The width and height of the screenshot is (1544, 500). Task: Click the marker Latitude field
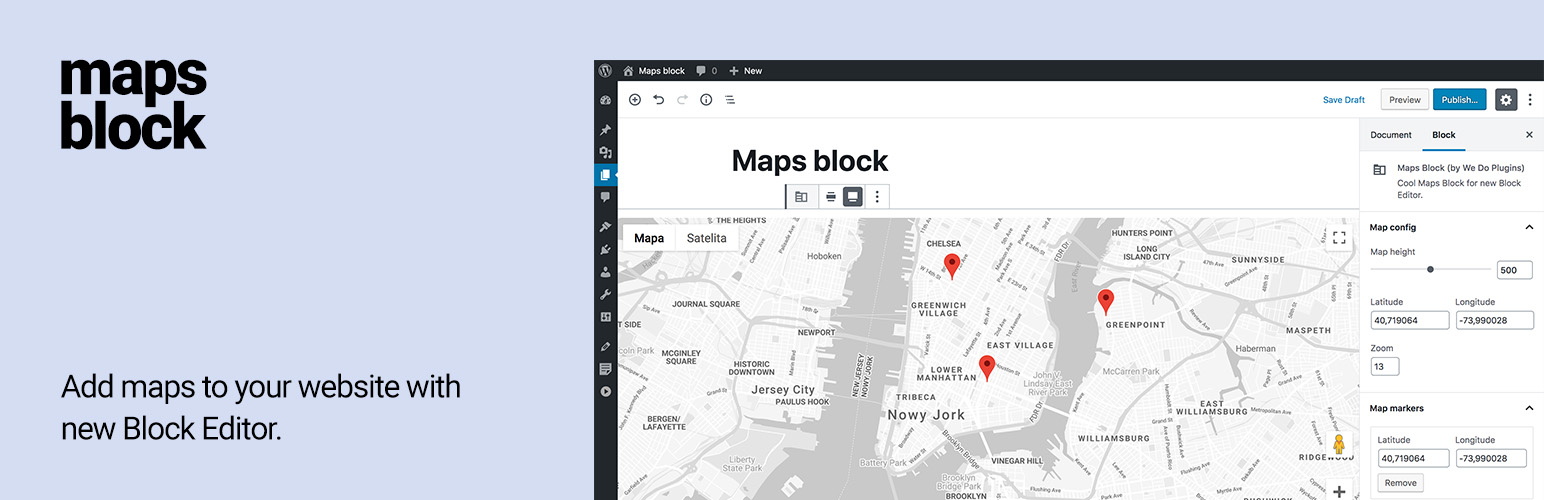(1414, 458)
